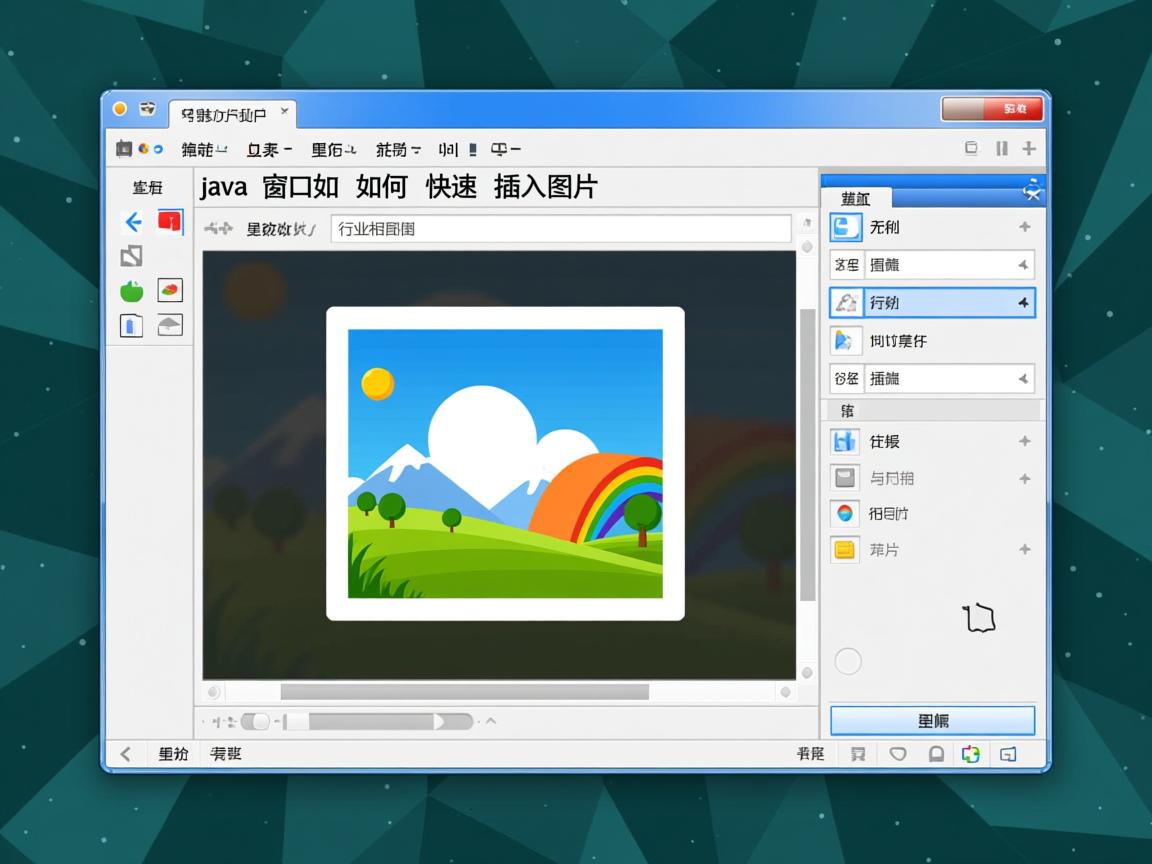Click the round multicolor icon in right panel

tap(845, 514)
